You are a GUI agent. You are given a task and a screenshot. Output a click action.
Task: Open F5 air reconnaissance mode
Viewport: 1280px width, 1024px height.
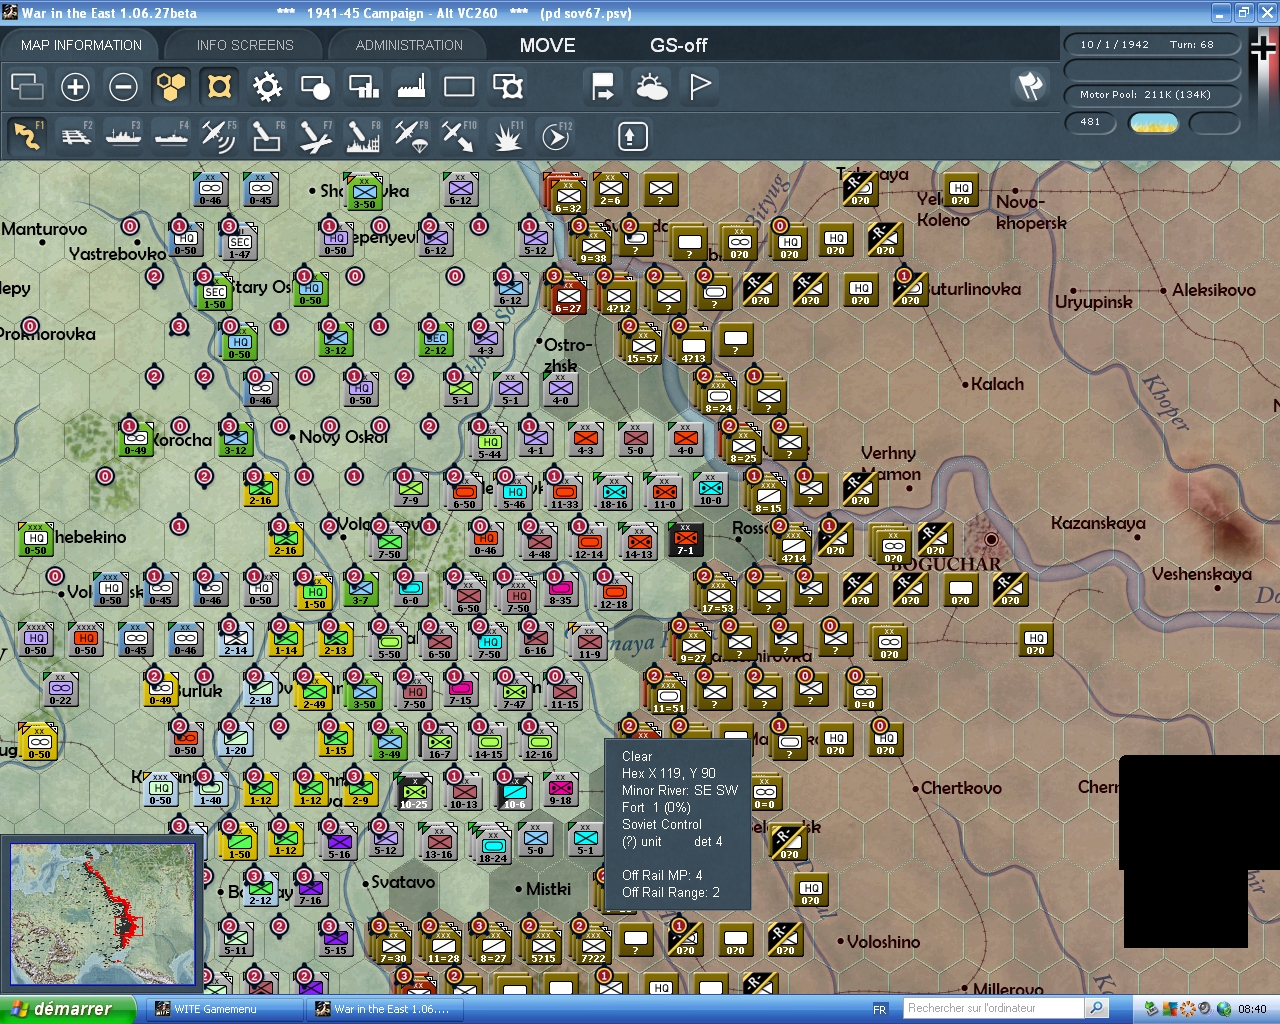[x=219, y=136]
